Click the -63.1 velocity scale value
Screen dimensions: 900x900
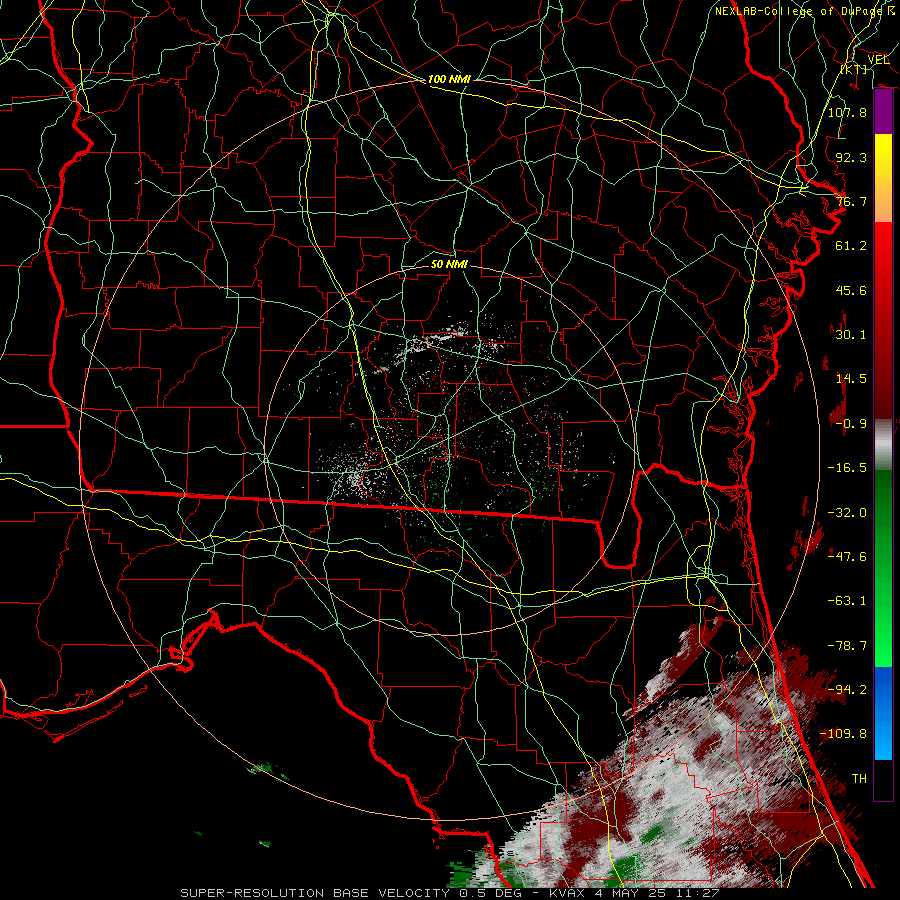847,601
